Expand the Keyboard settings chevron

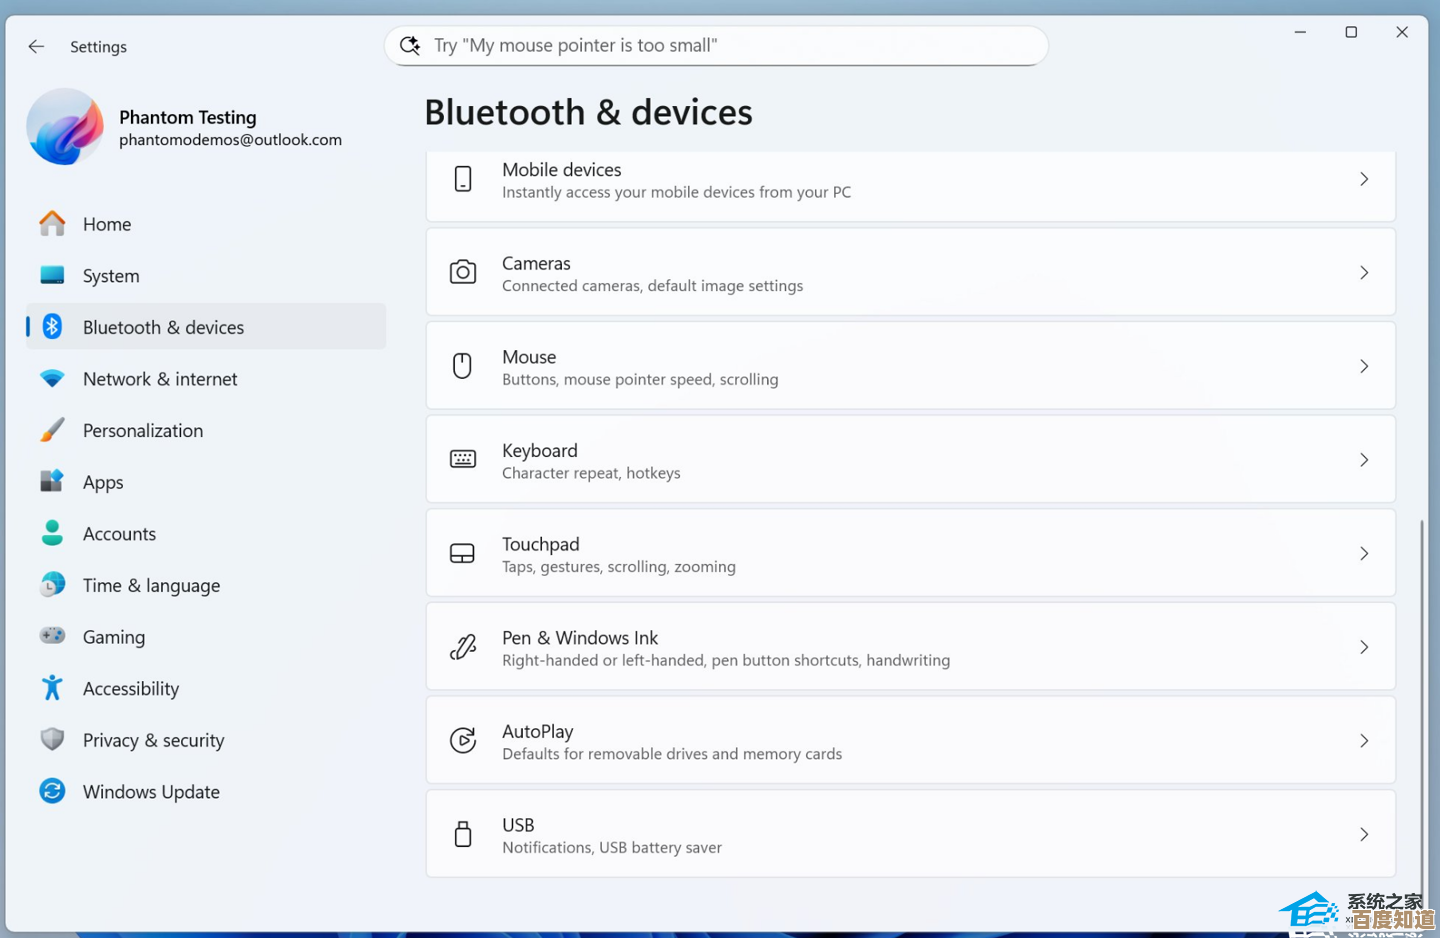(1363, 460)
